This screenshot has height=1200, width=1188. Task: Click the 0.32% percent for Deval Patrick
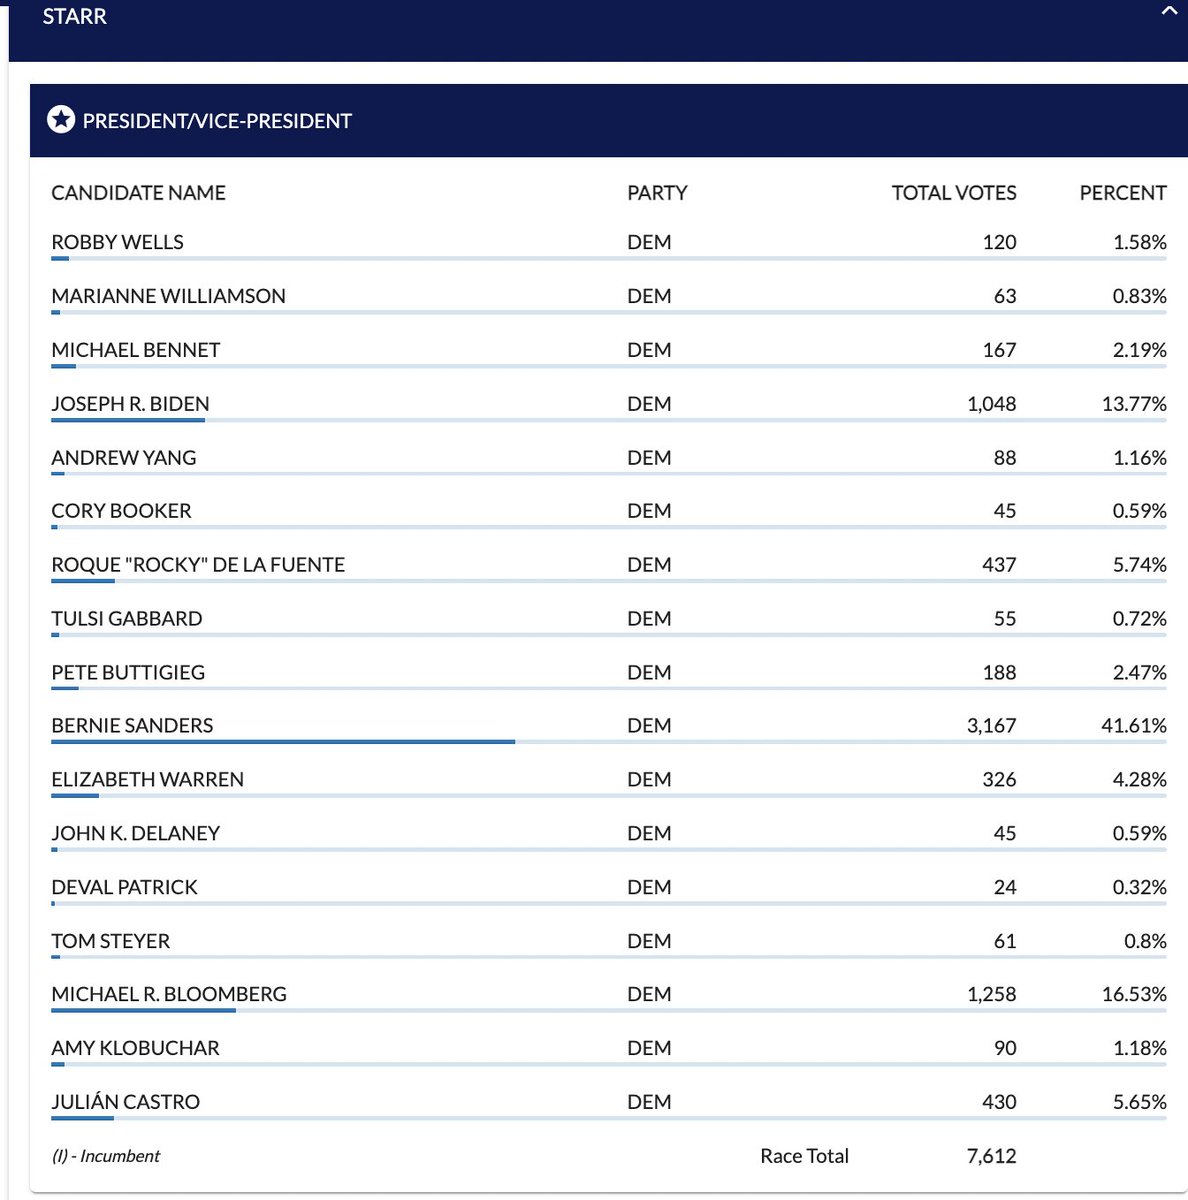coord(1140,888)
